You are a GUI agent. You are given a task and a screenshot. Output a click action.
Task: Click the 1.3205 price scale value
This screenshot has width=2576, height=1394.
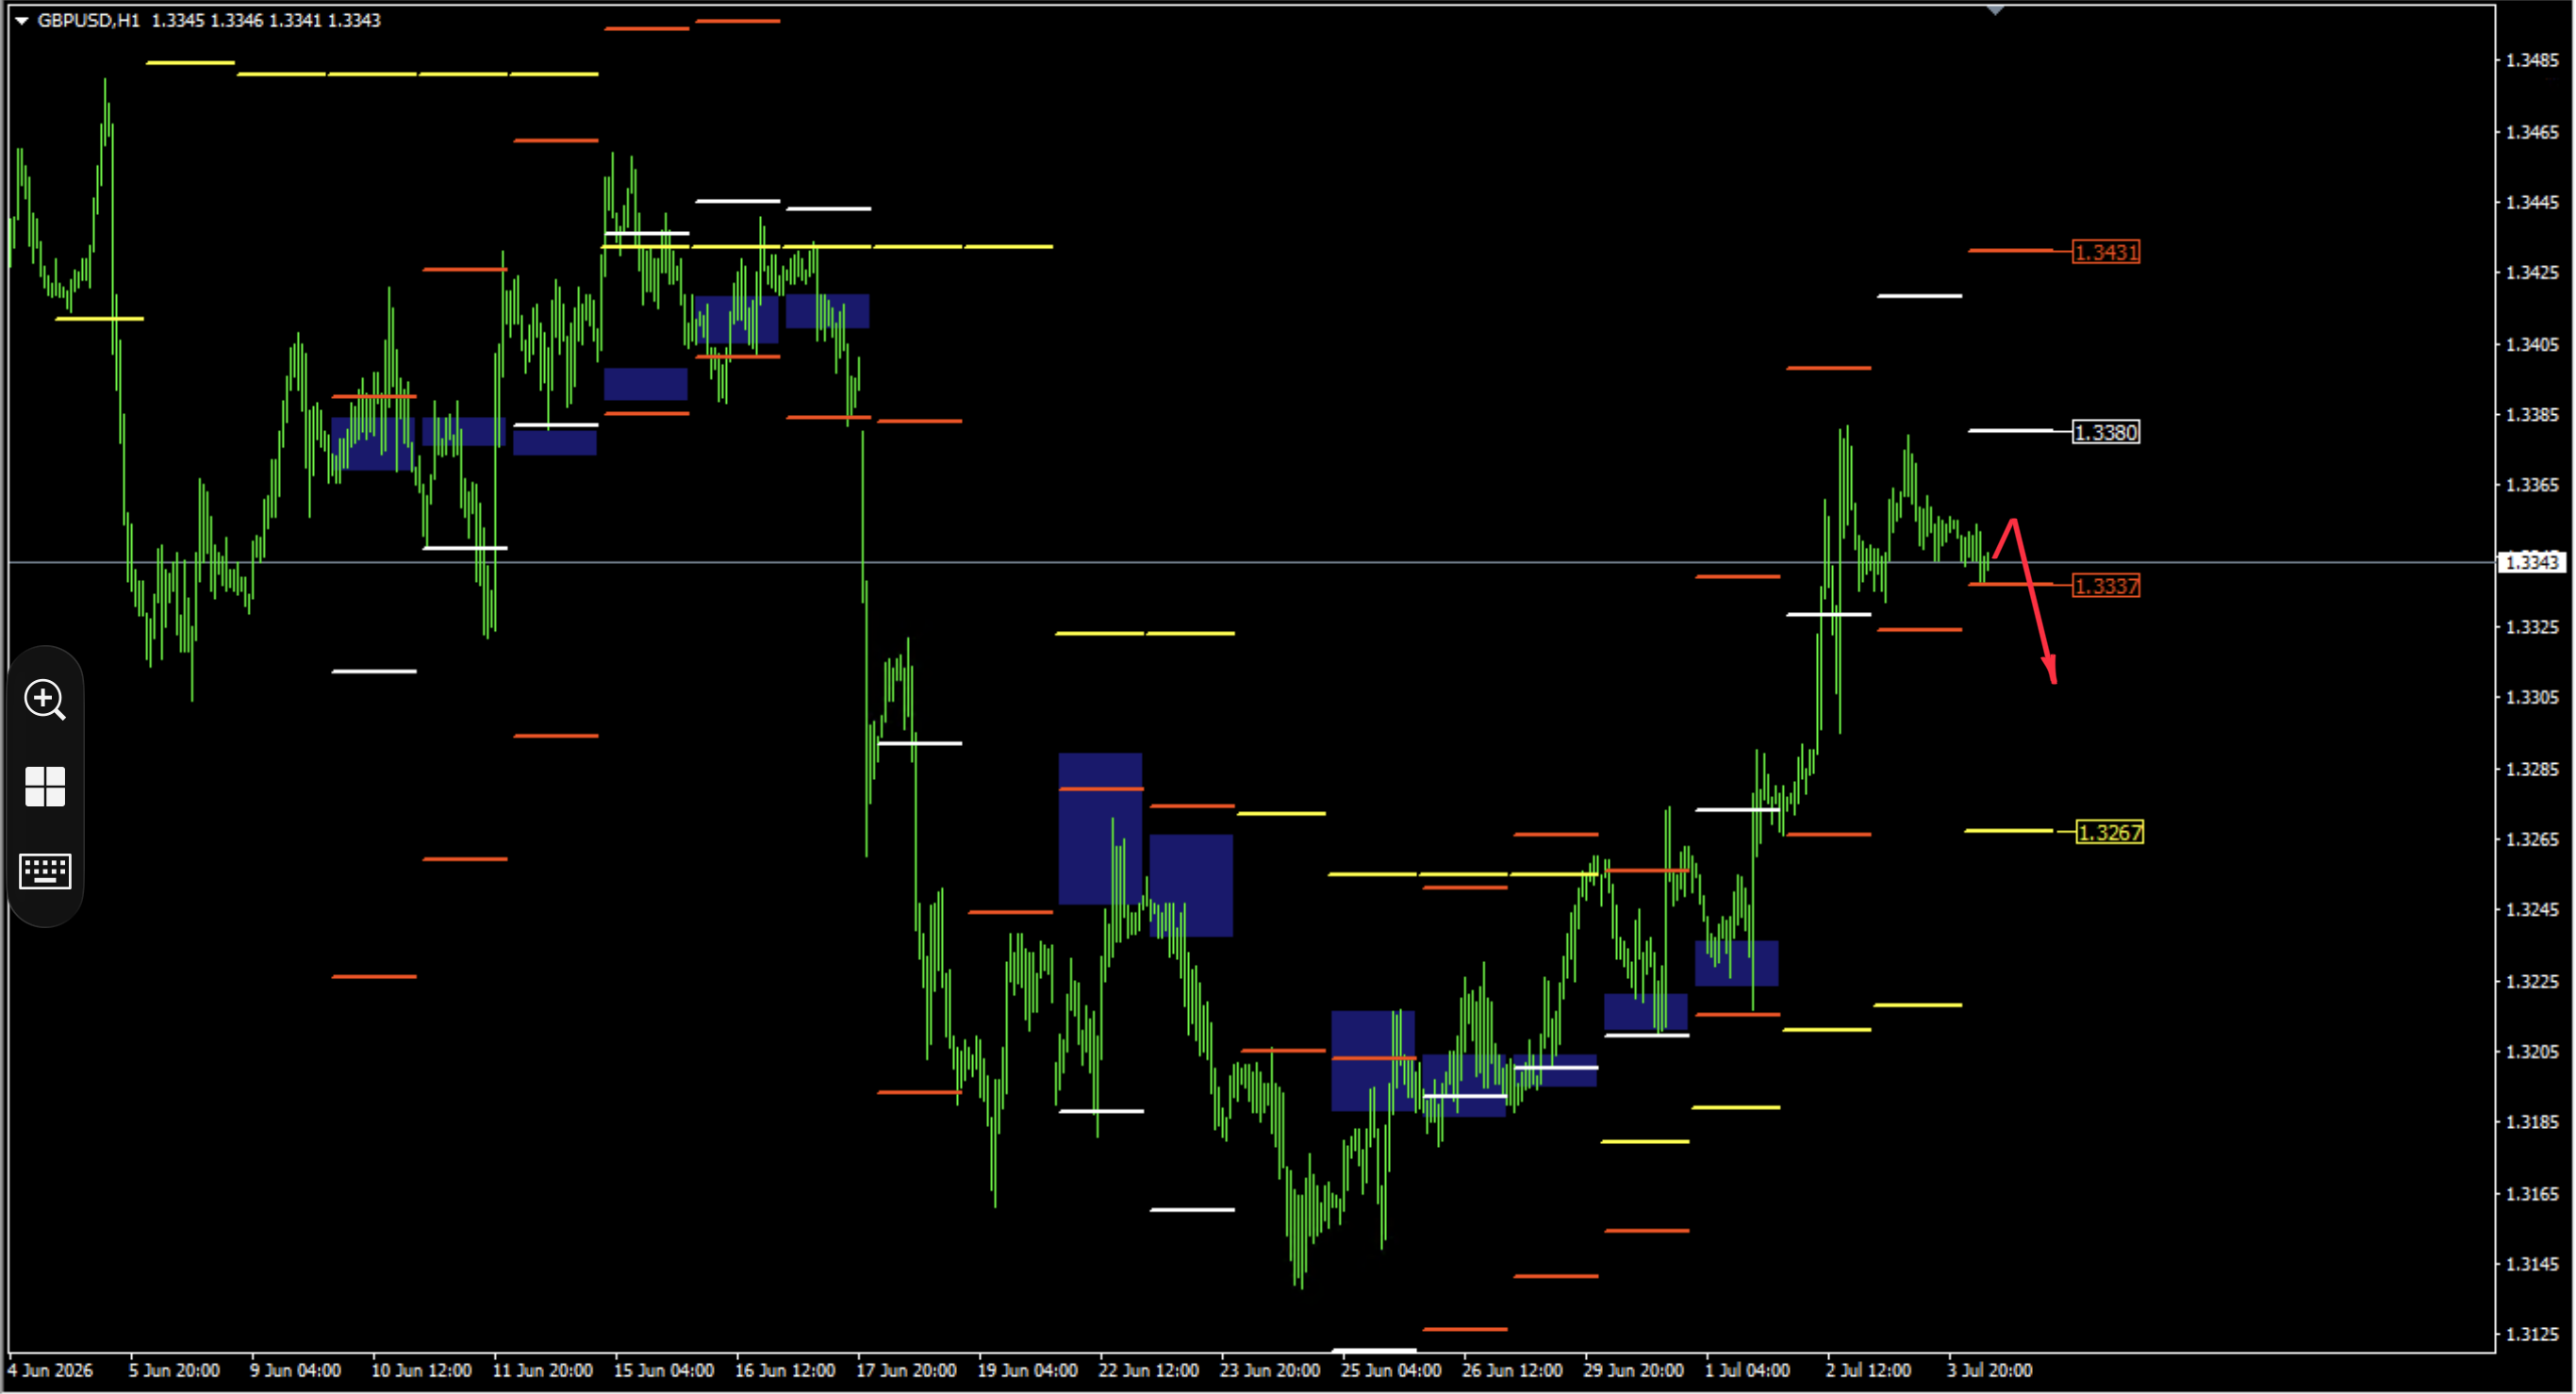tap(2532, 1051)
